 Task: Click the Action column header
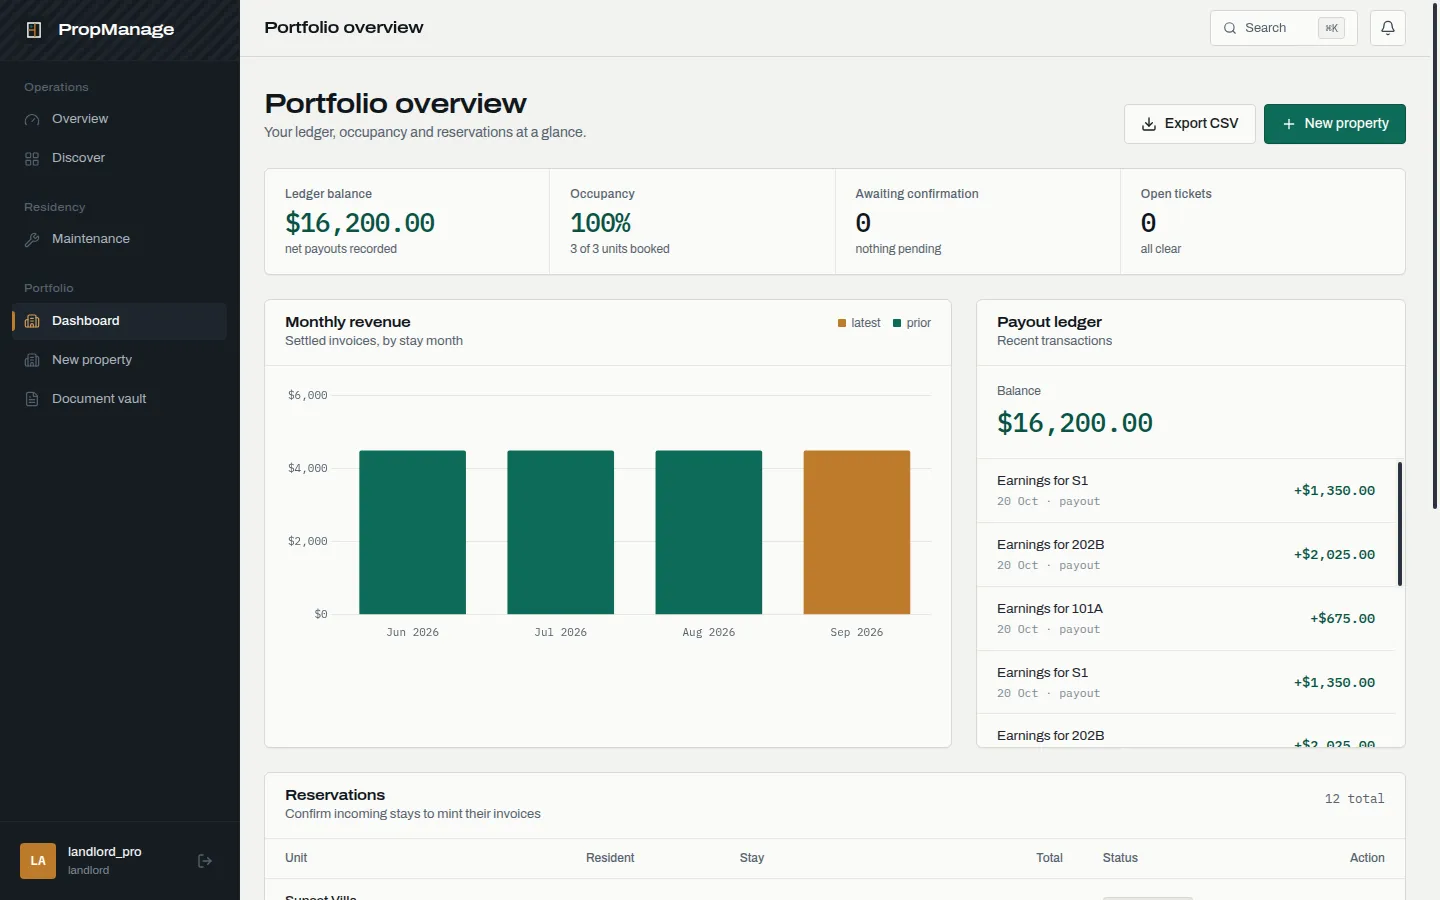click(x=1367, y=858)
